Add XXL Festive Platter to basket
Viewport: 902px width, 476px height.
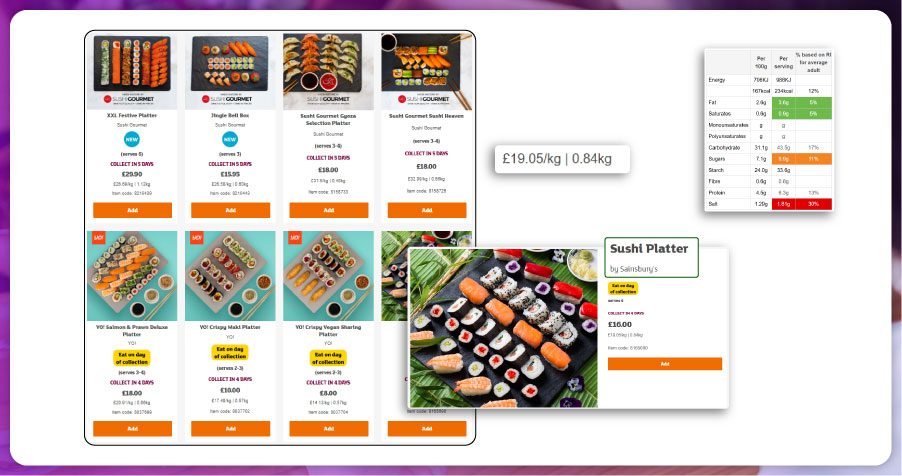[x=132, y=210]
